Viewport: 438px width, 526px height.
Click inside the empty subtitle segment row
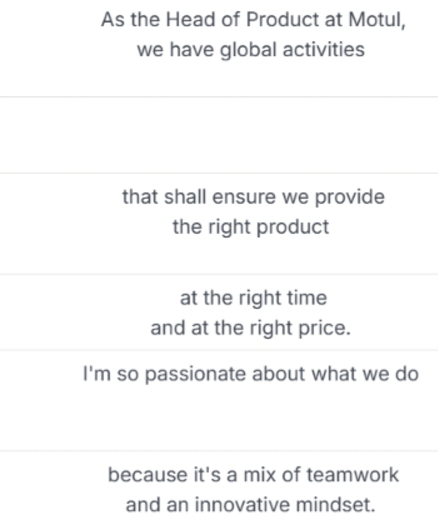[x=219, y=135]
